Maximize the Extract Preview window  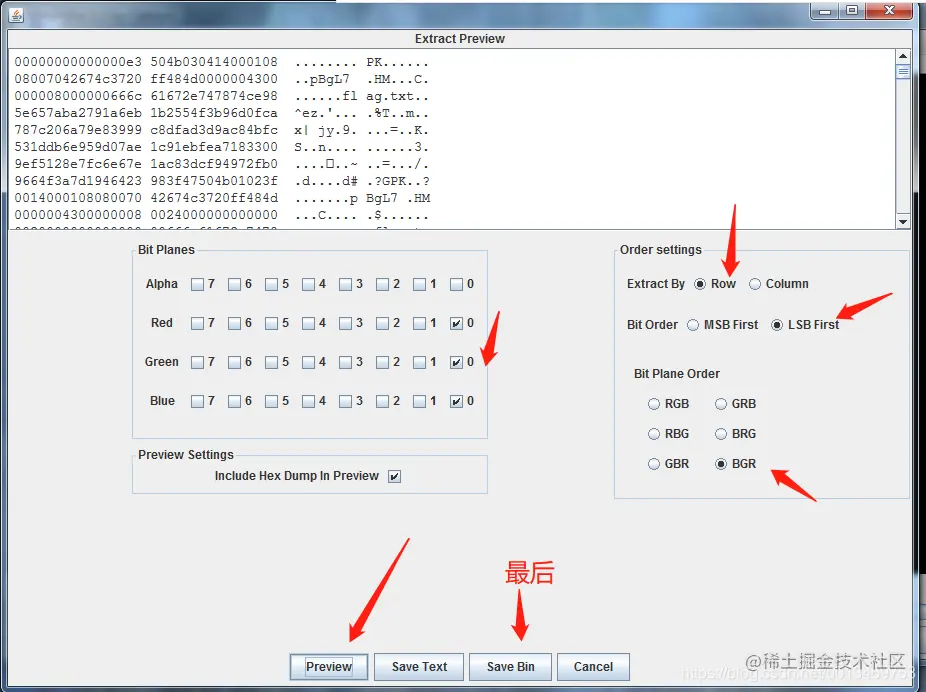pyautogui.click(x=852, y=11)
